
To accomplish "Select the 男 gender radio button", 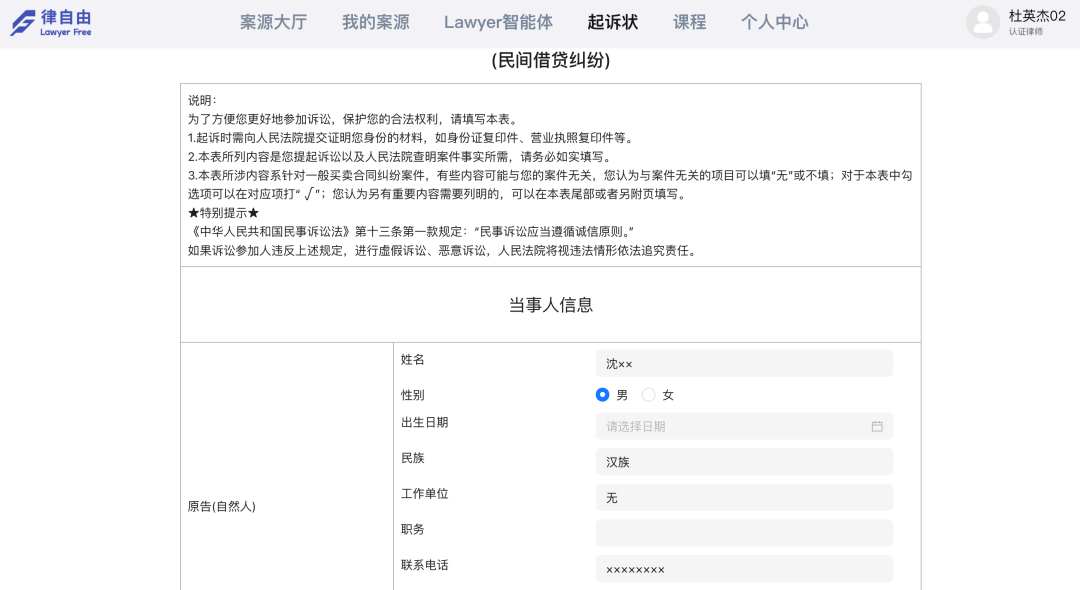I will (x=602, y=394).
